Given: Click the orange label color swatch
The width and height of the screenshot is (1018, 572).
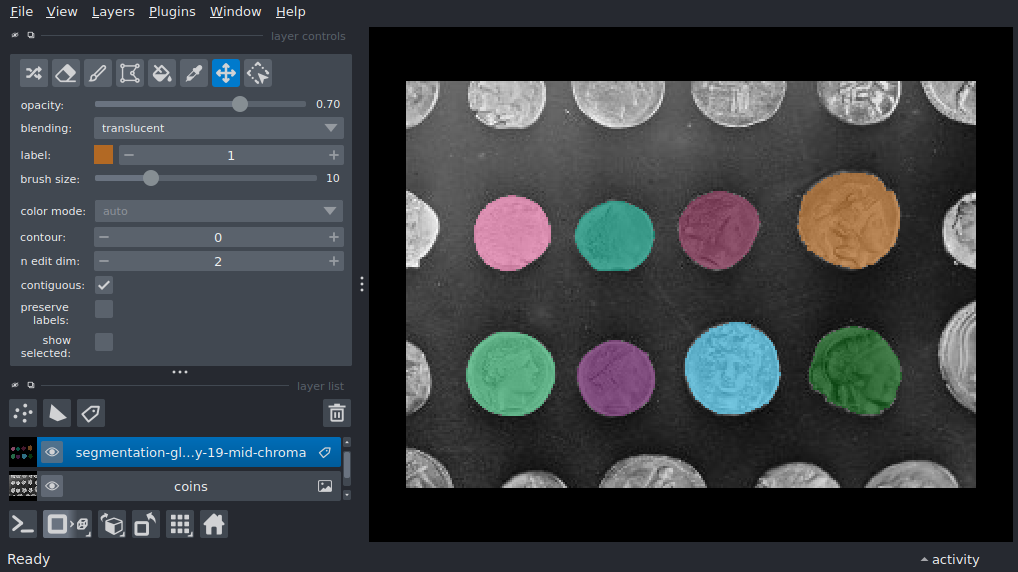Looking at the screenshot, I should click(103, 155).
